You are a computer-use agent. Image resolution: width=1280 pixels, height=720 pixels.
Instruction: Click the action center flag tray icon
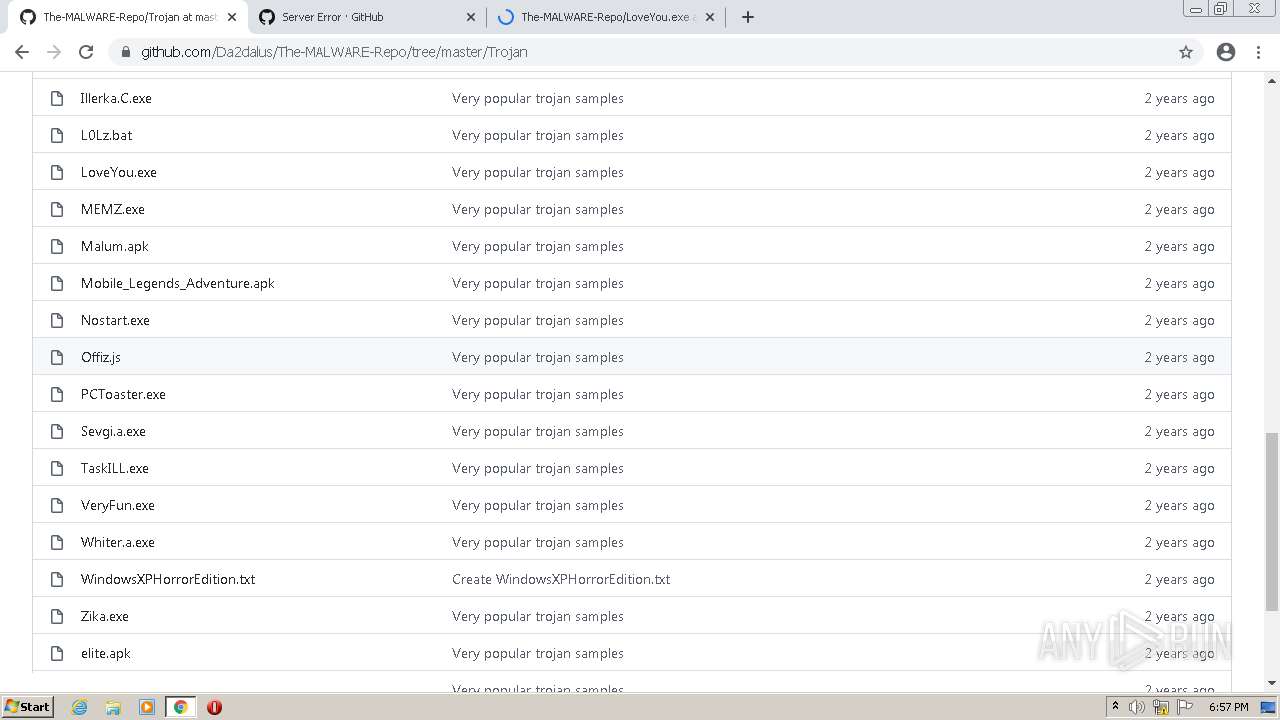1185,707
